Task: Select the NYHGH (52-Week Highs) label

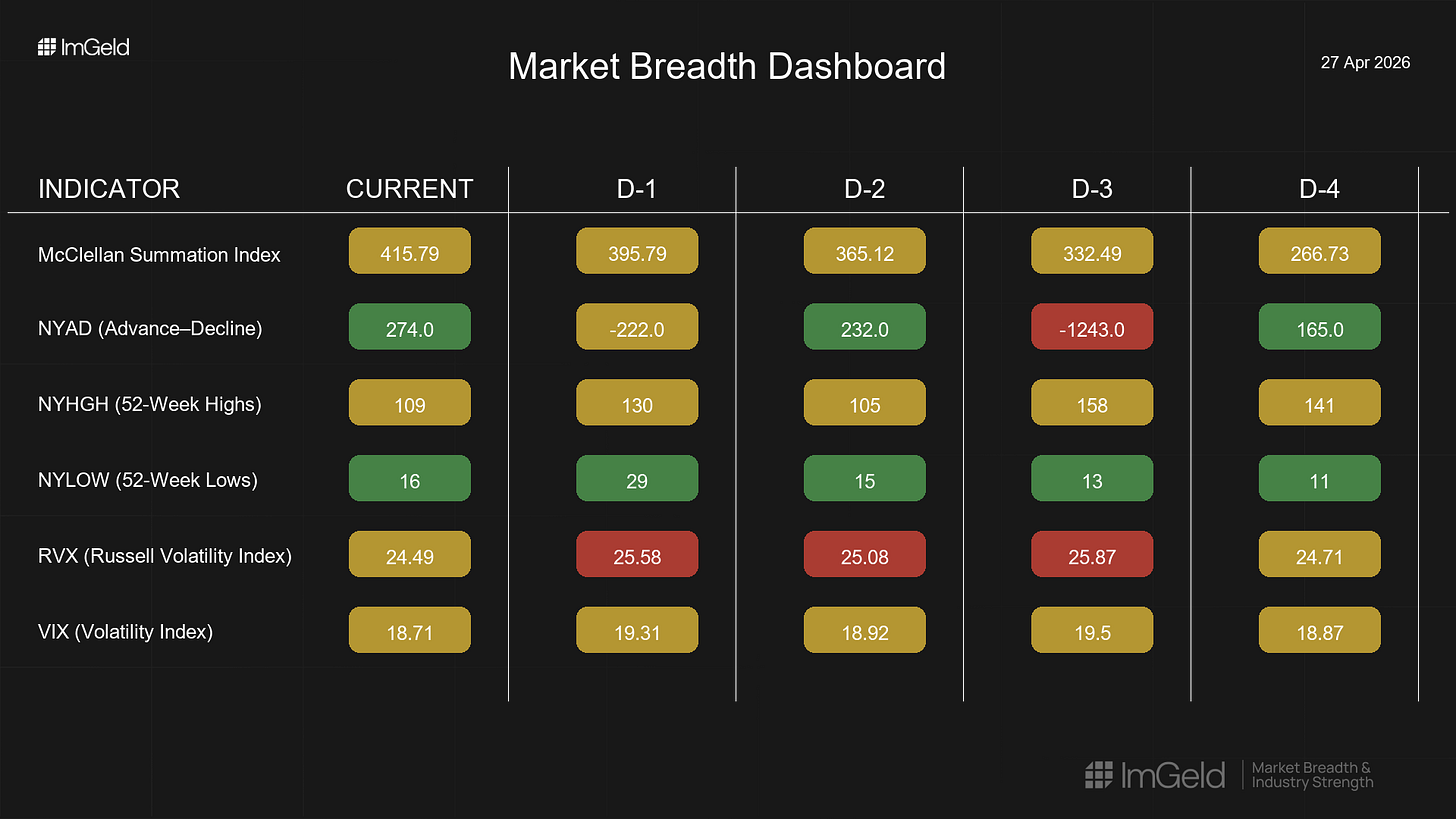Action: point(150,404)
